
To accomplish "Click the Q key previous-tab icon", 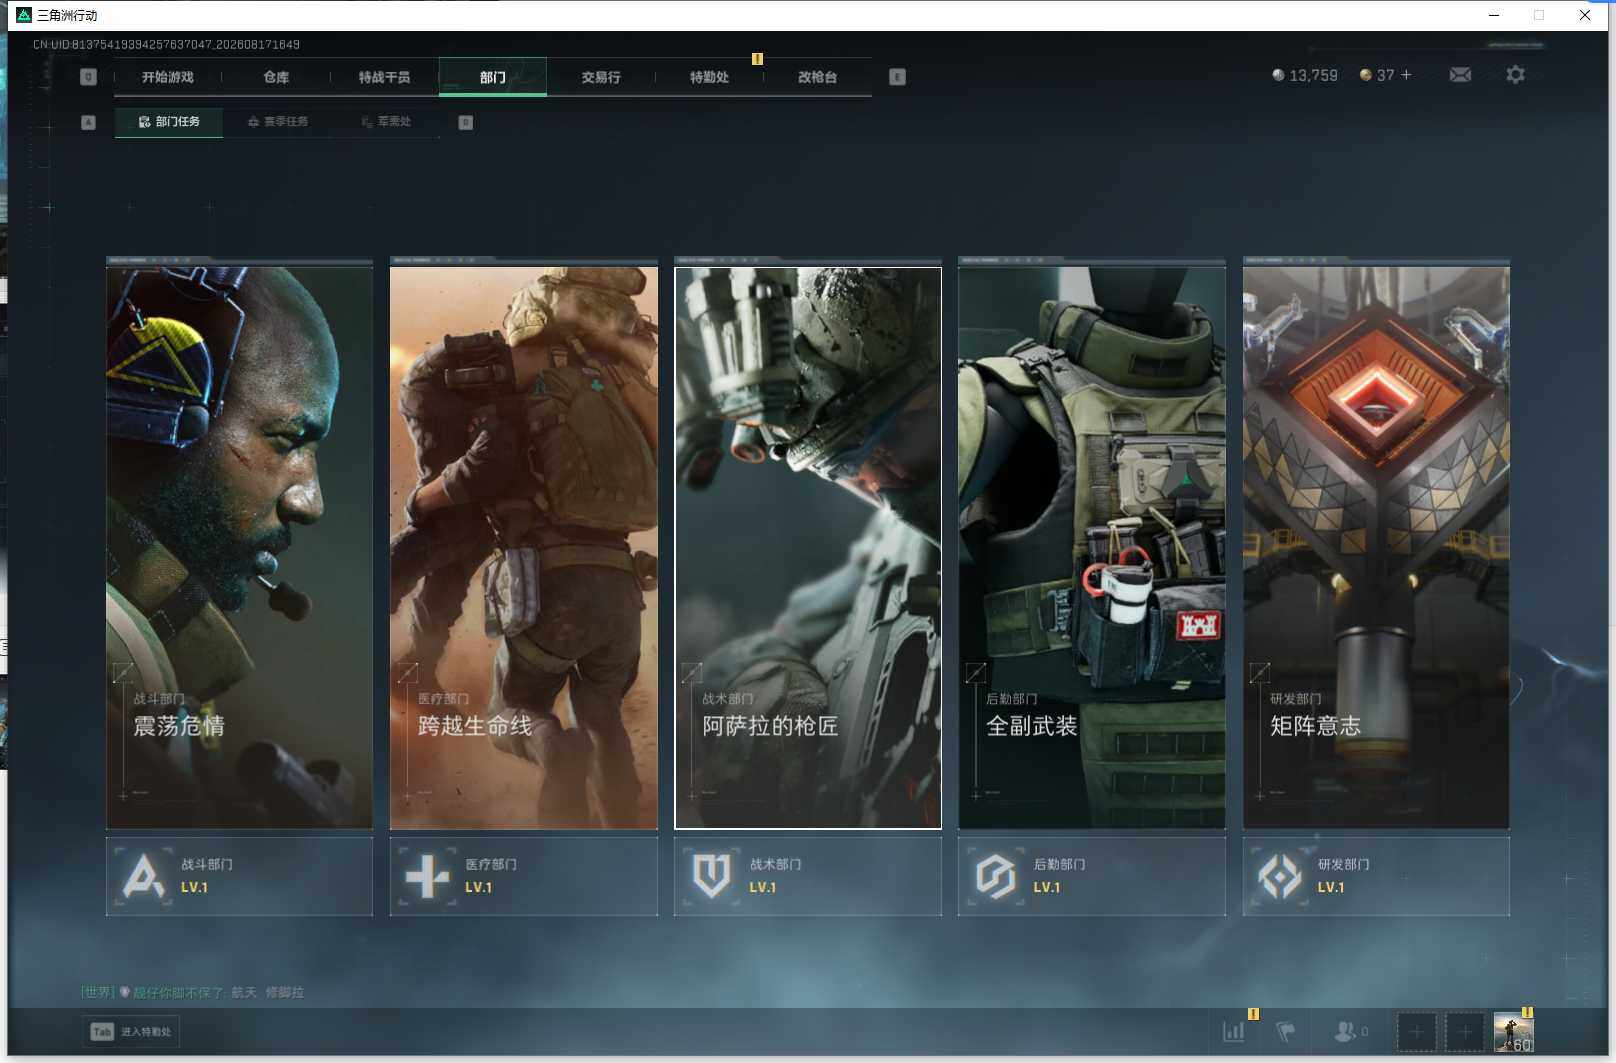I will click(x=88, y=77).
